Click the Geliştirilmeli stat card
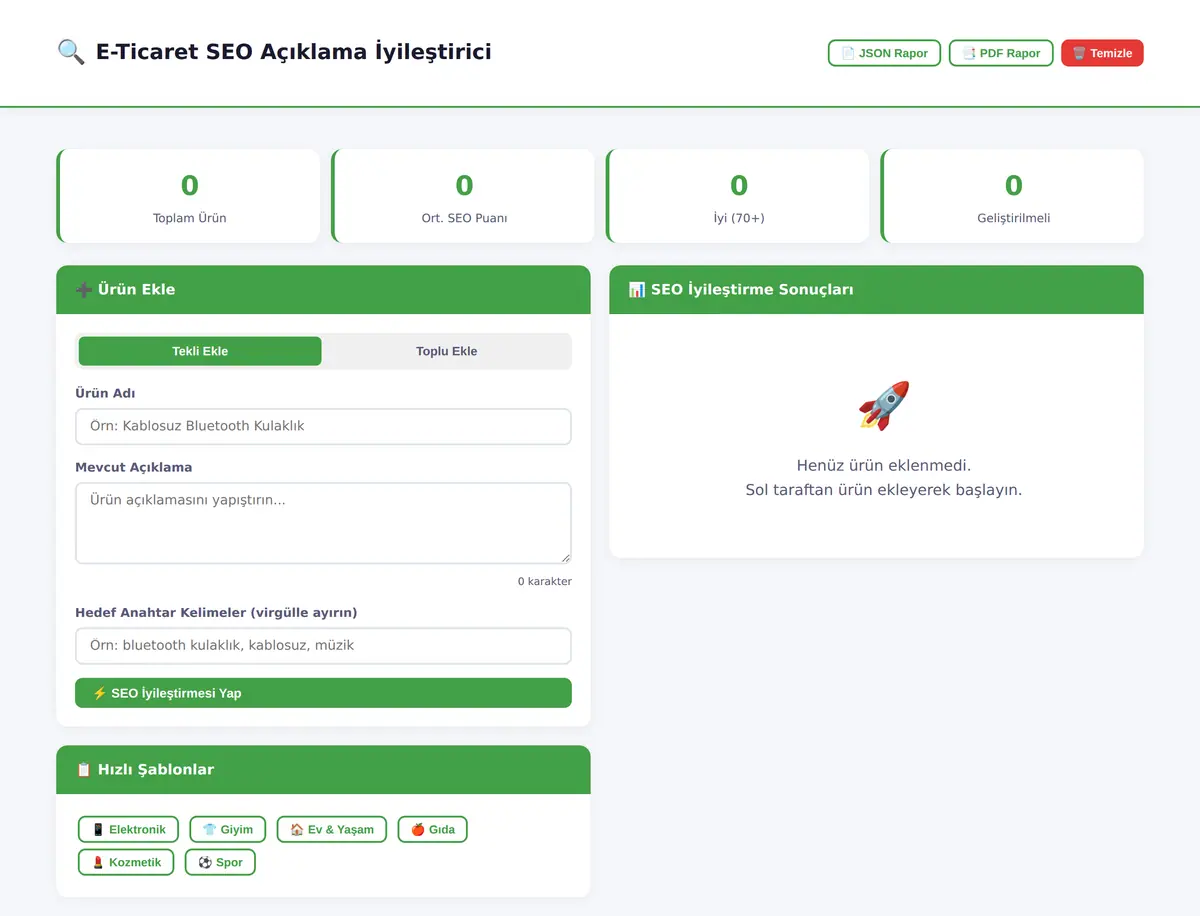The width and height of the screenshot is (1200, 916). pyautogui.click(x=1012, y=196)
